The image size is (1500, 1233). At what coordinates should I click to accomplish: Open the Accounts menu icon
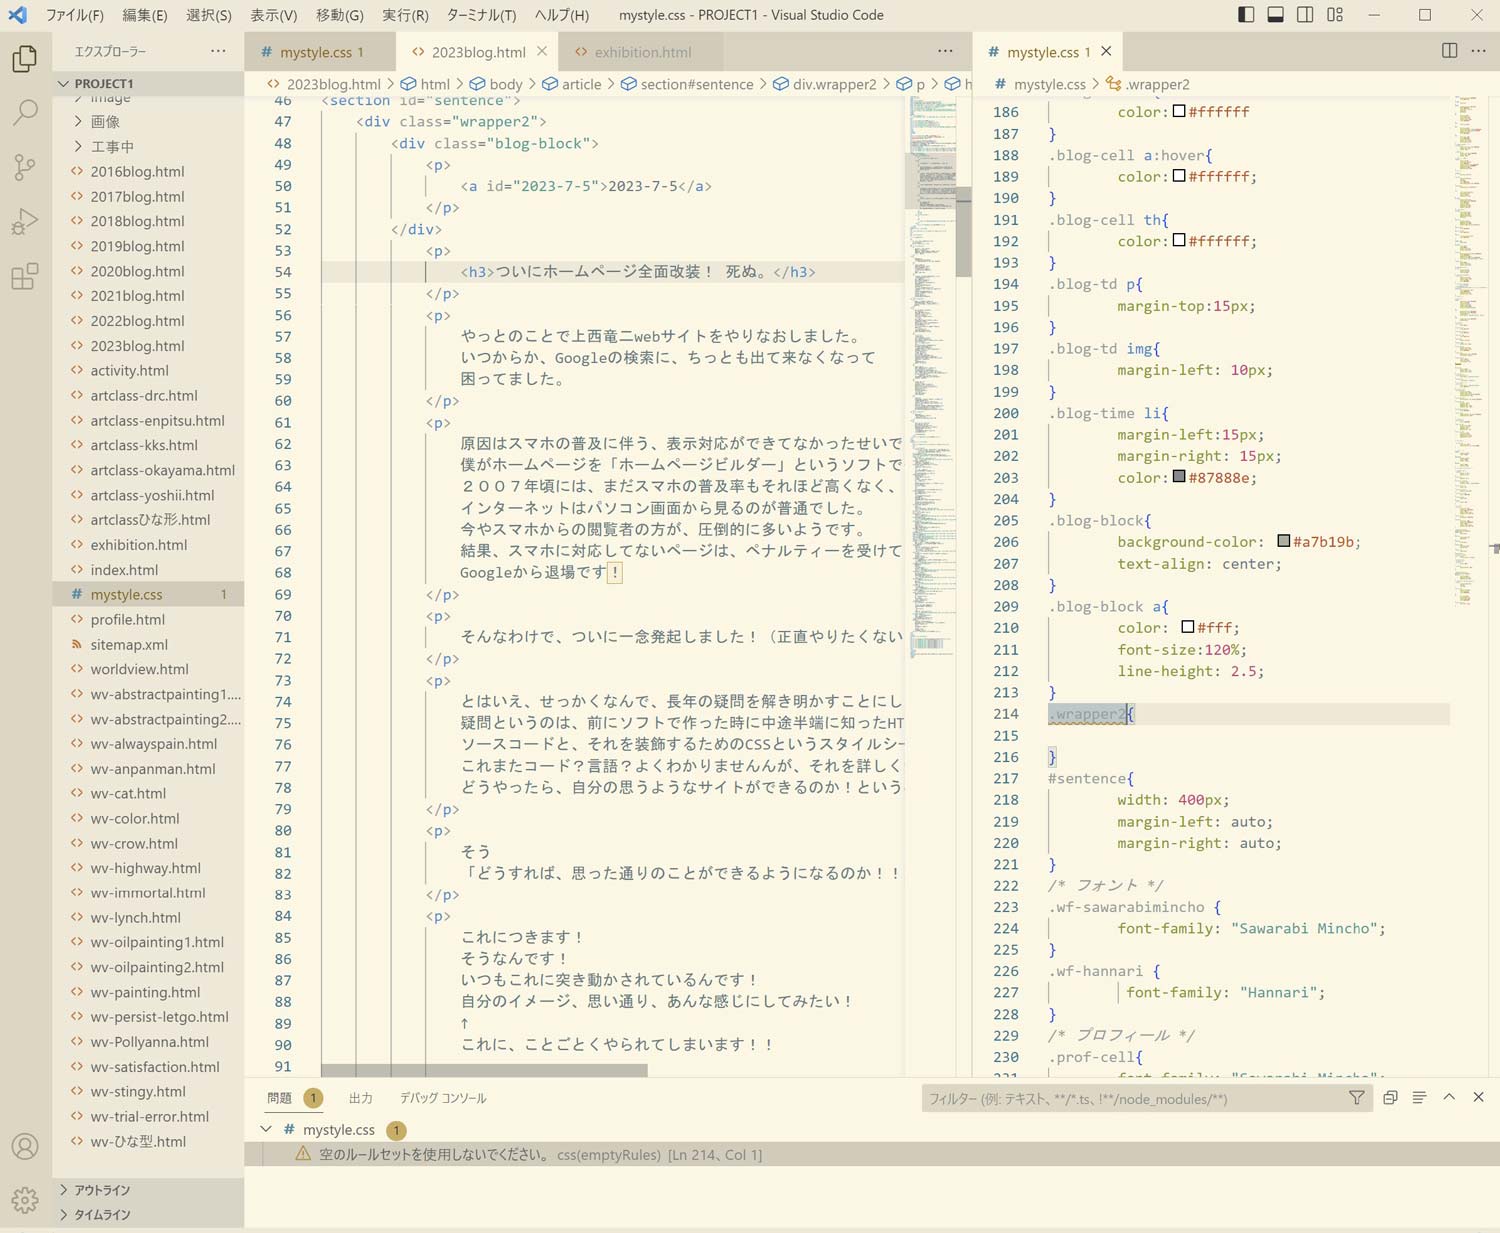(x=25, y=1146)
